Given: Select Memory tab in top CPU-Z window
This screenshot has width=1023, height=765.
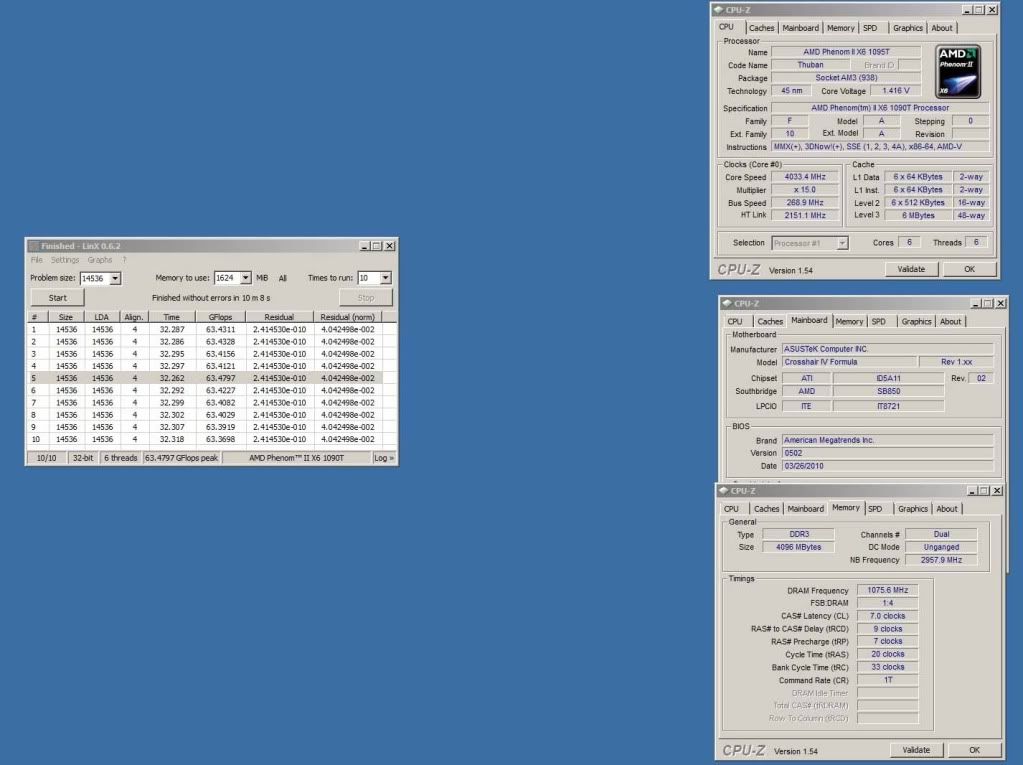Looking at the screenshot, I should (x=840, y=28).
